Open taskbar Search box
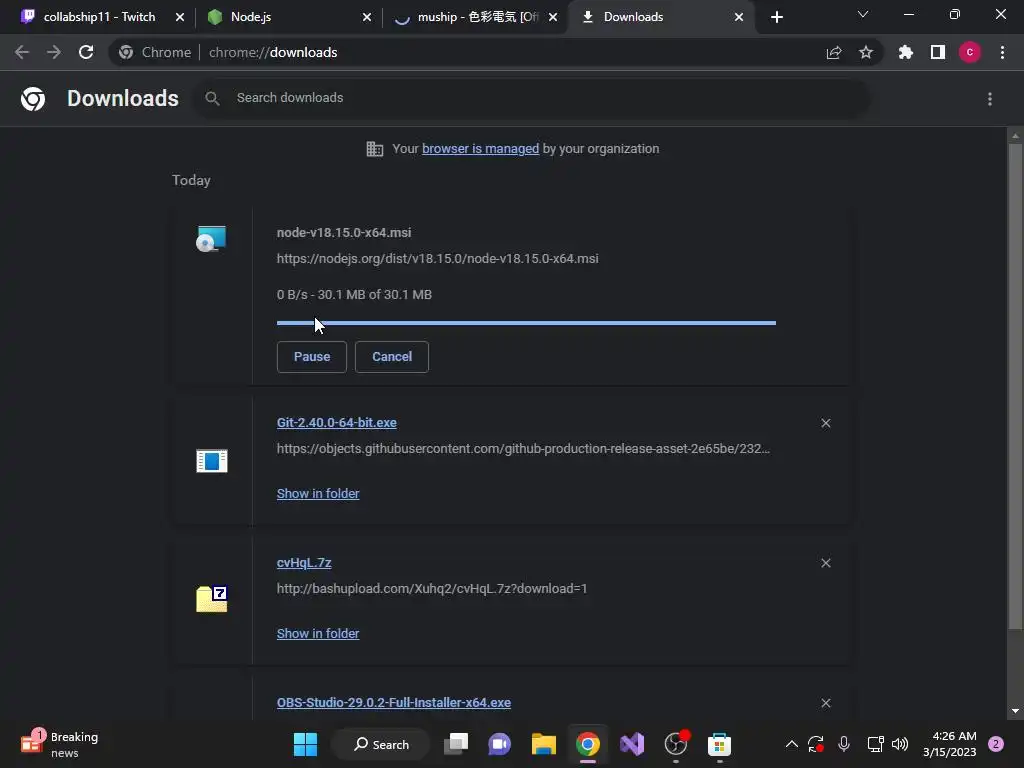1024x768 pixels. [x=381, y=744]
